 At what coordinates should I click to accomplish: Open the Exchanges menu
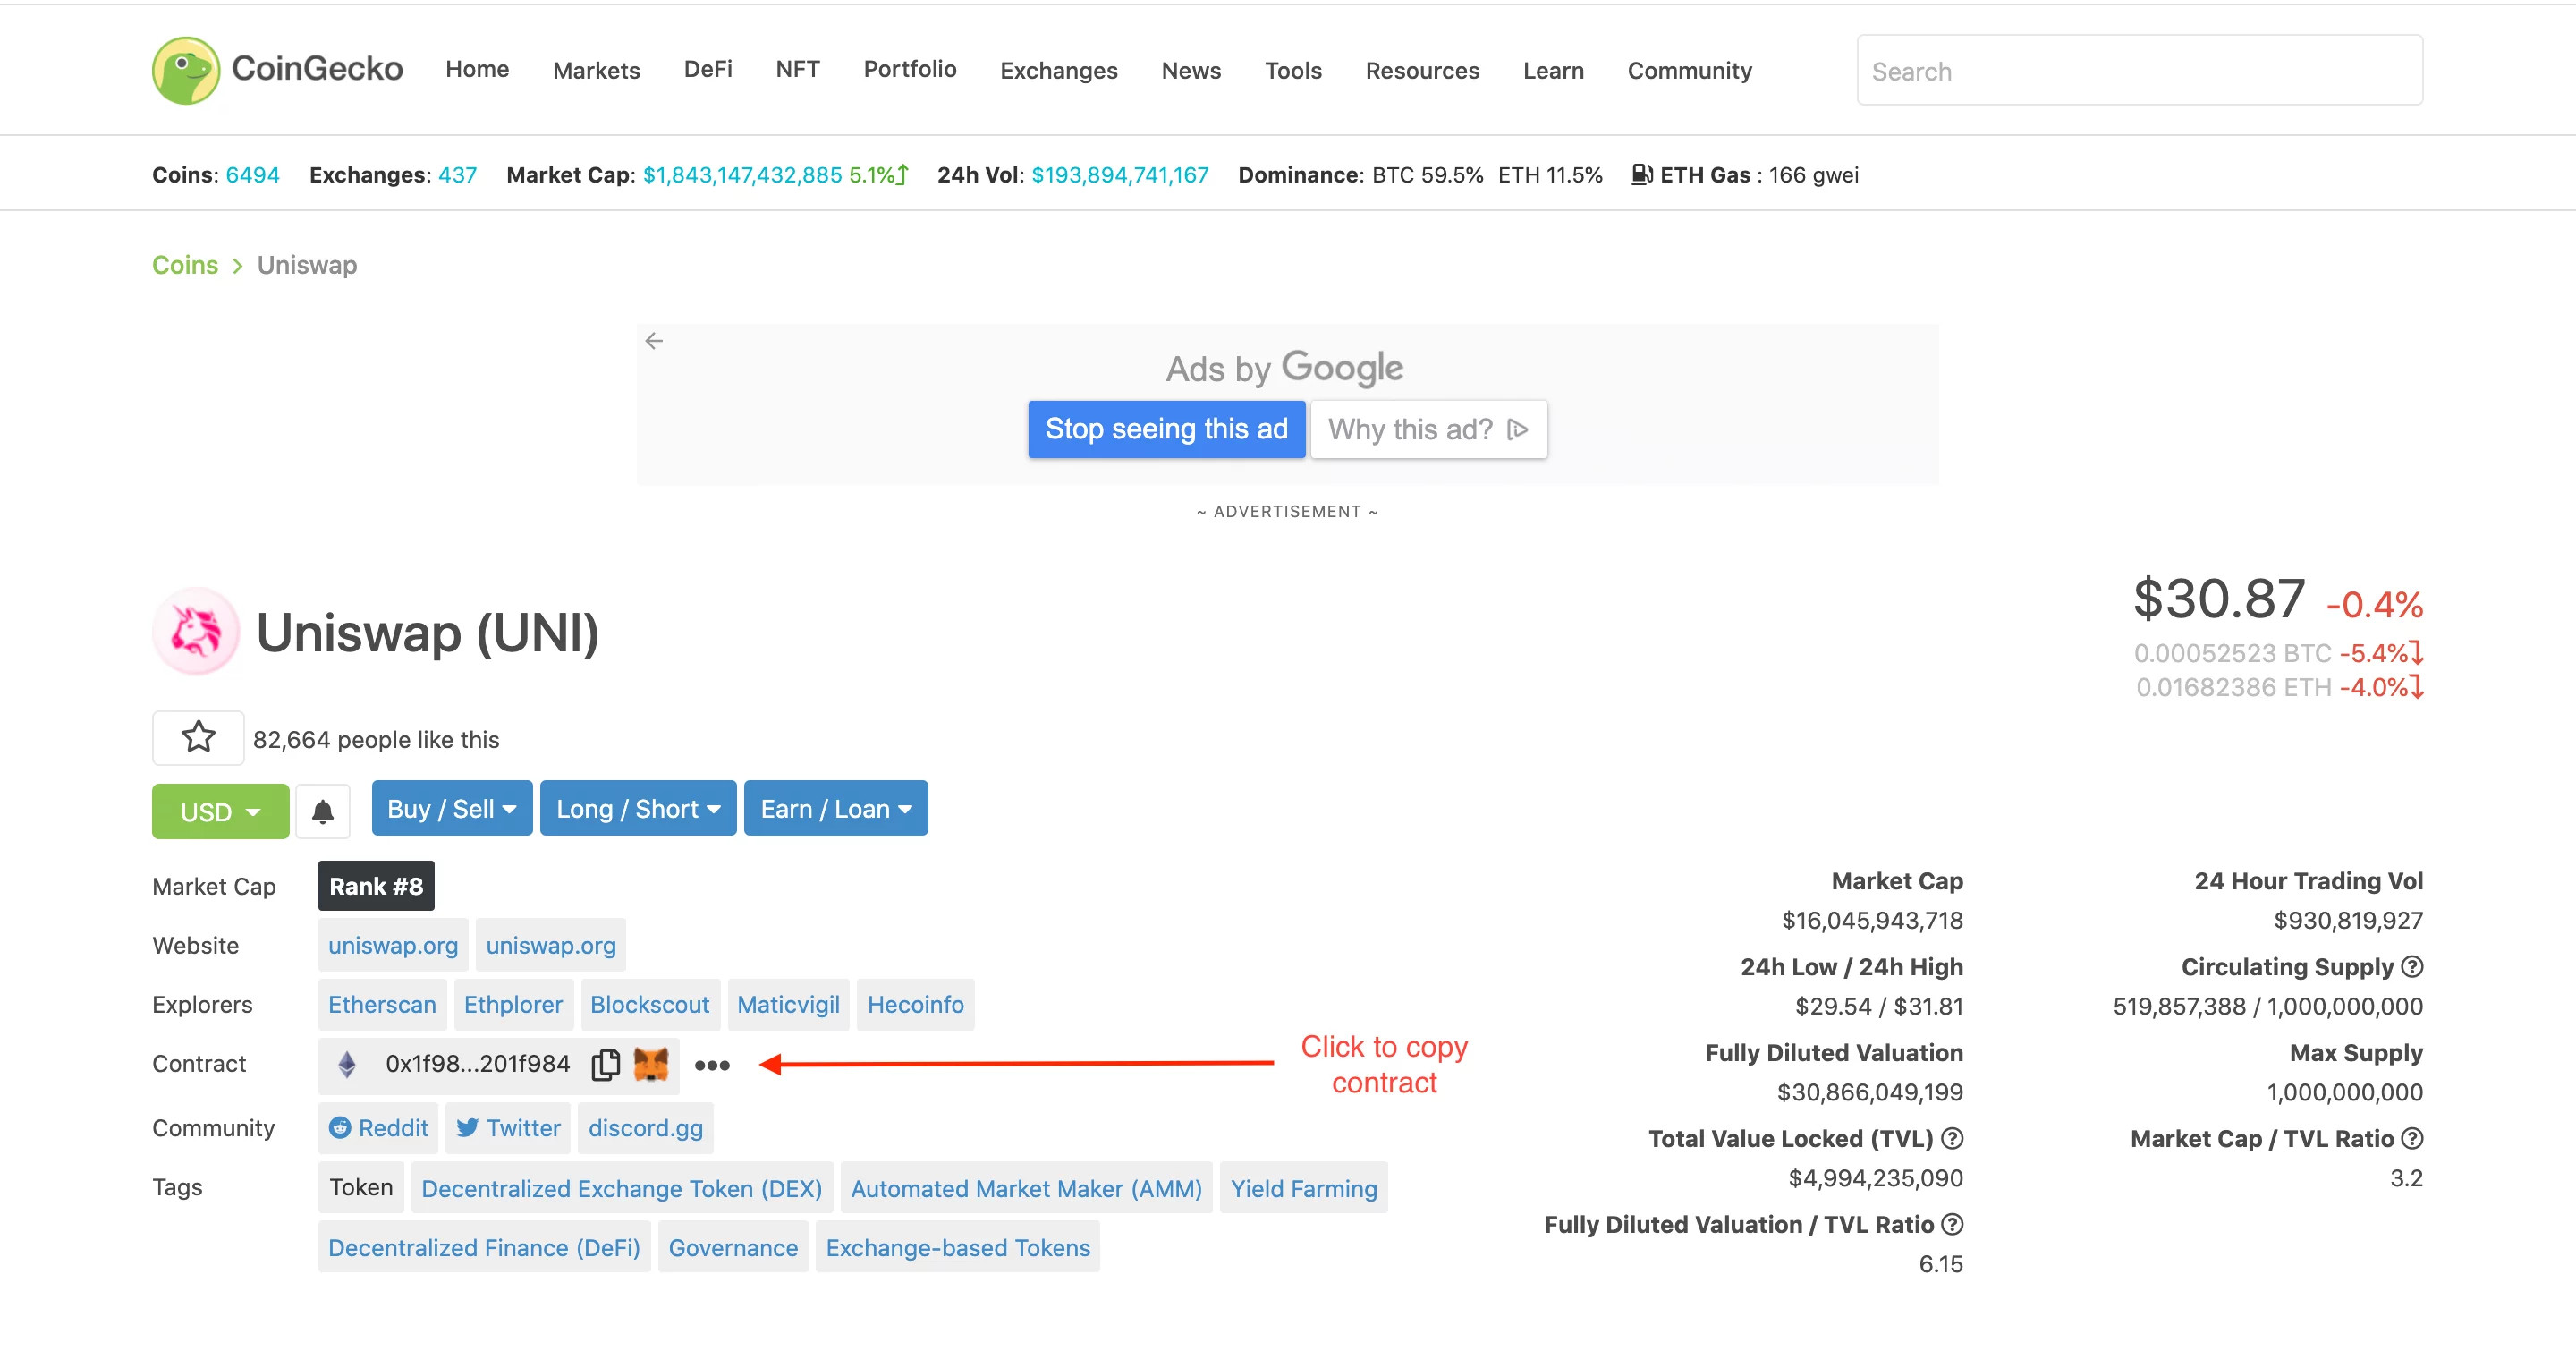(1059, 70)
